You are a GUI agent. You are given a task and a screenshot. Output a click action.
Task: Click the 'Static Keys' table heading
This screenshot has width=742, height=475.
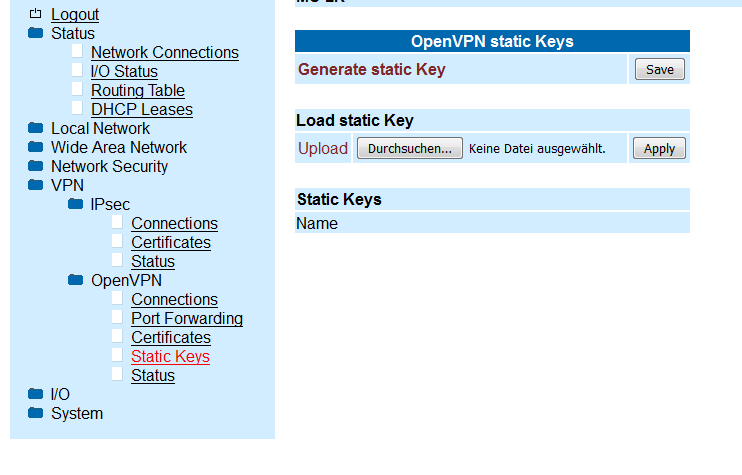click(x=339, y=199)
